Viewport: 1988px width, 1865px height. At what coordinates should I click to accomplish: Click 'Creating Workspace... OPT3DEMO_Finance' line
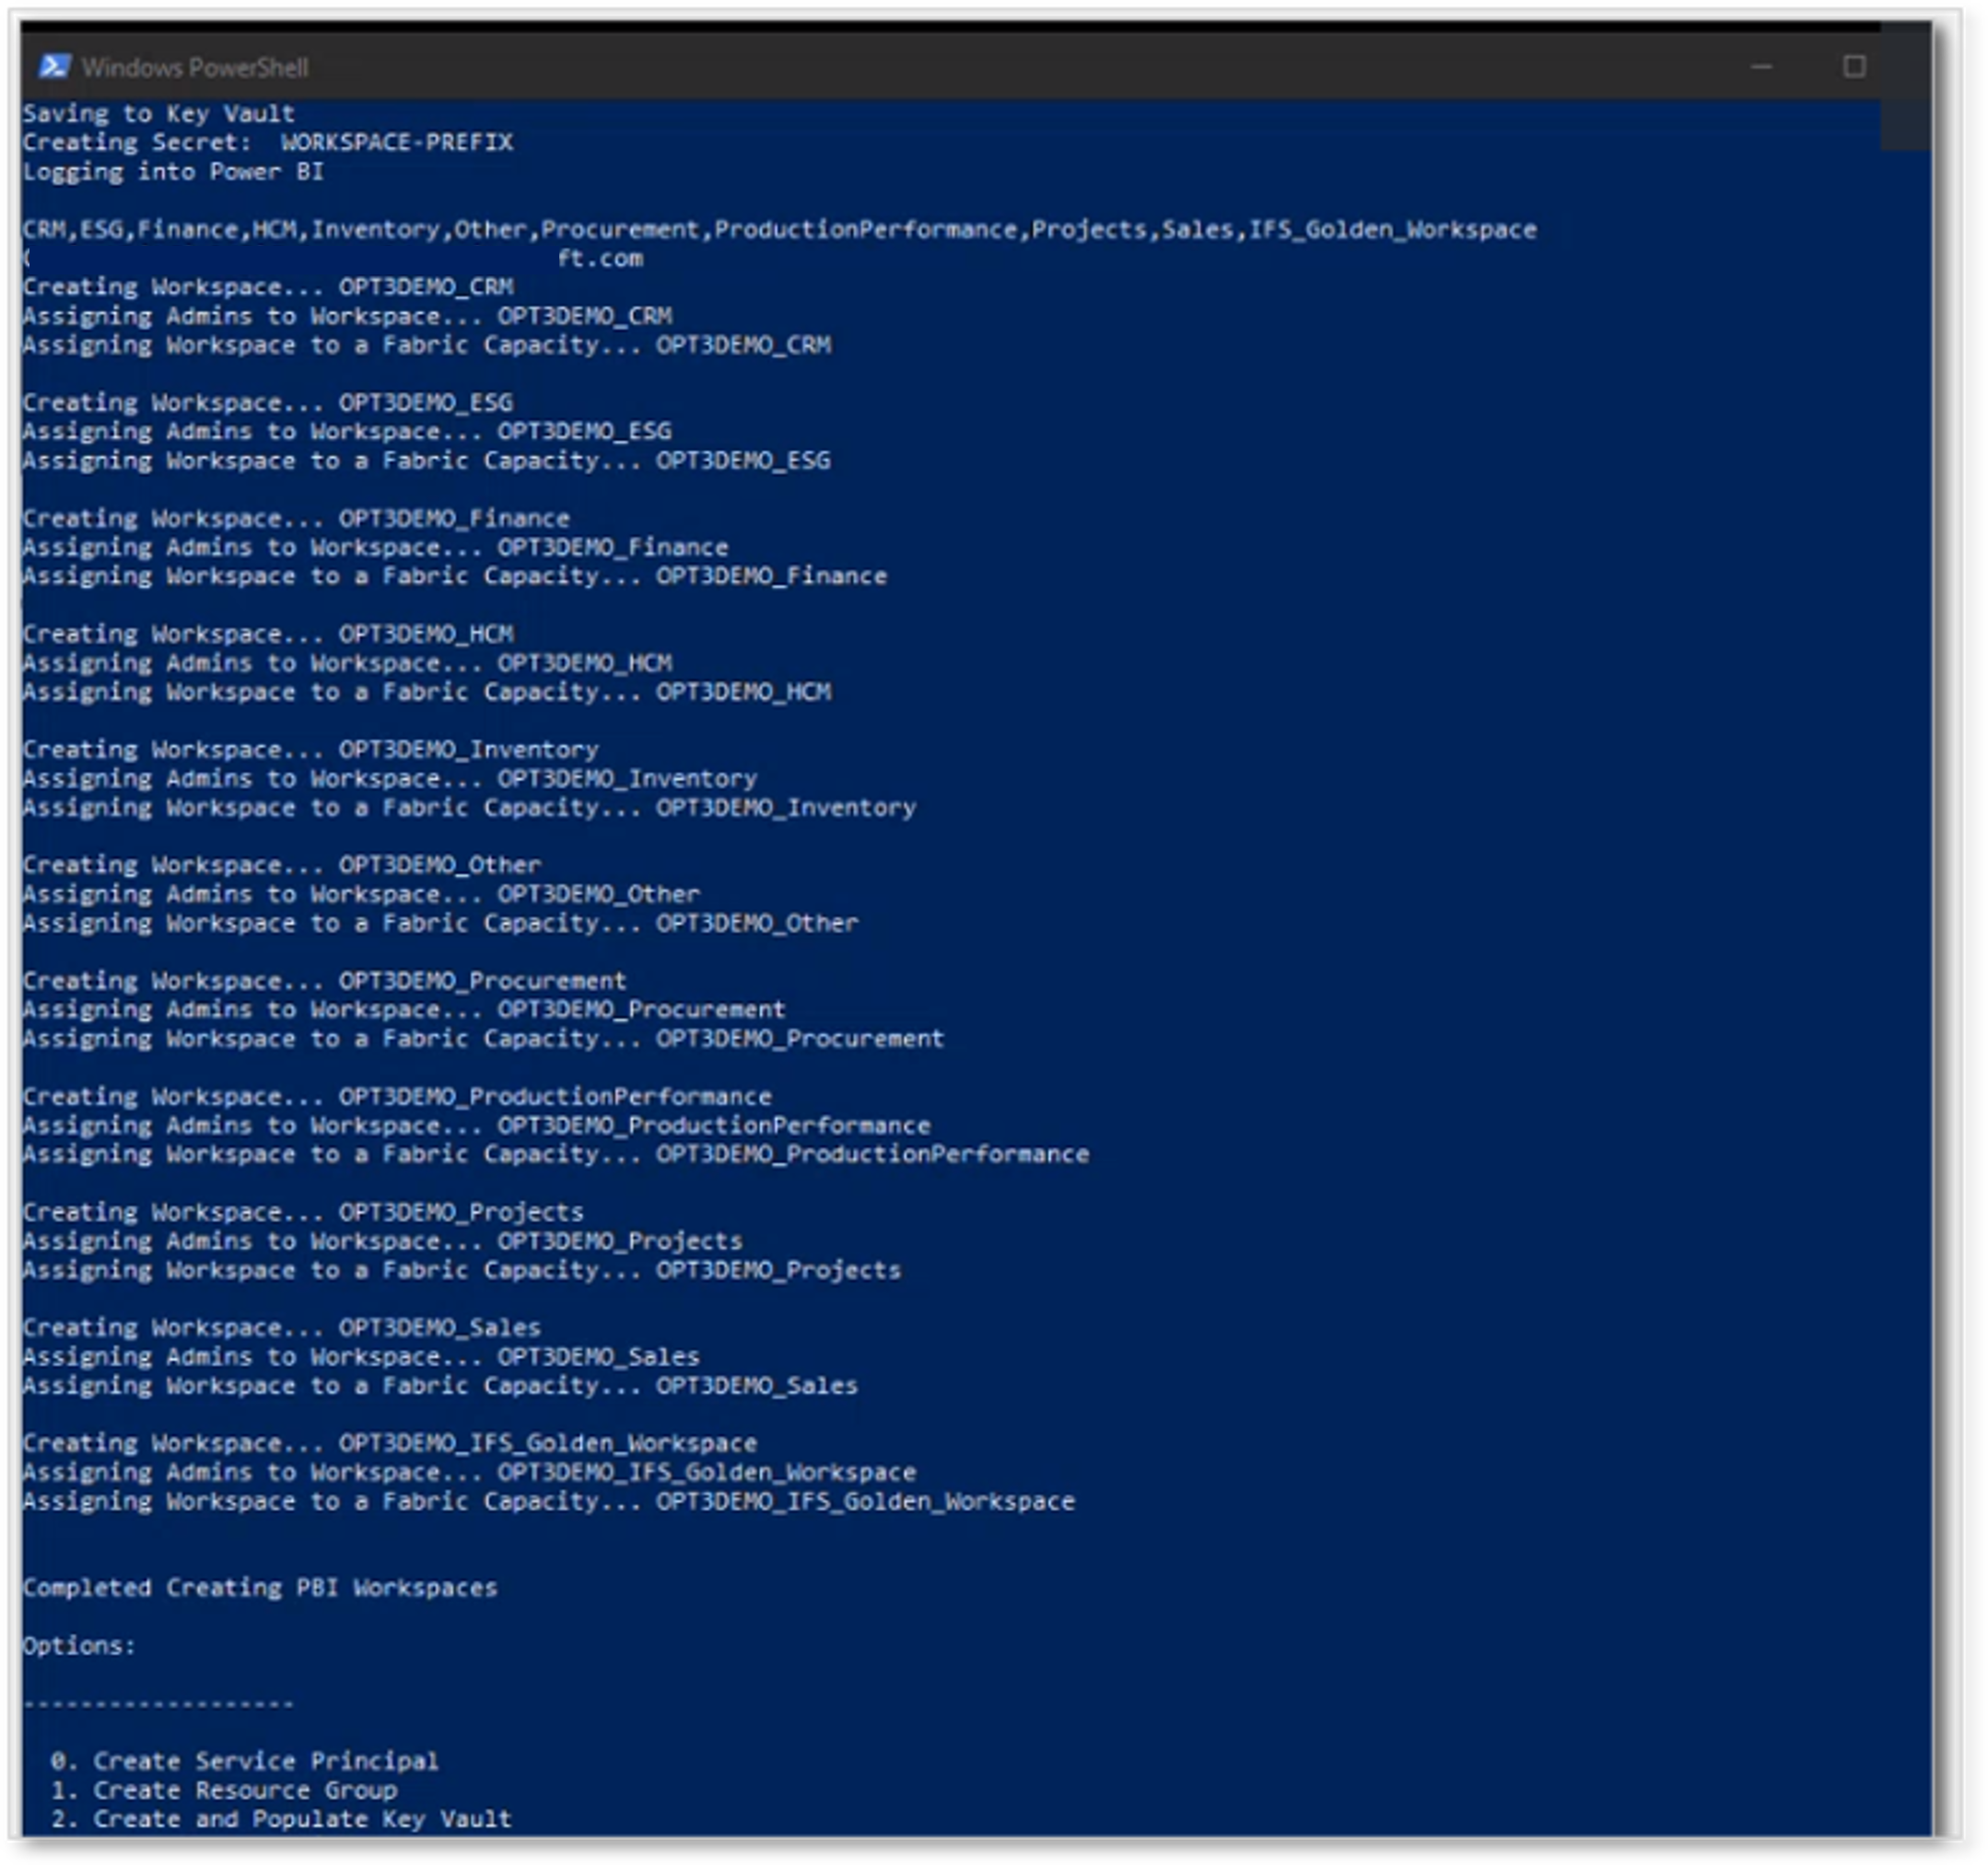point(296,519)
